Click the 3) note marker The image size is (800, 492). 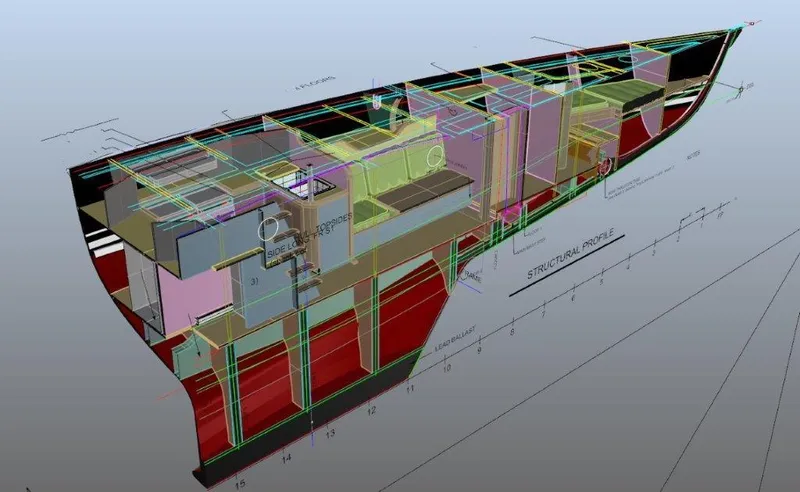tap(254, 281)
